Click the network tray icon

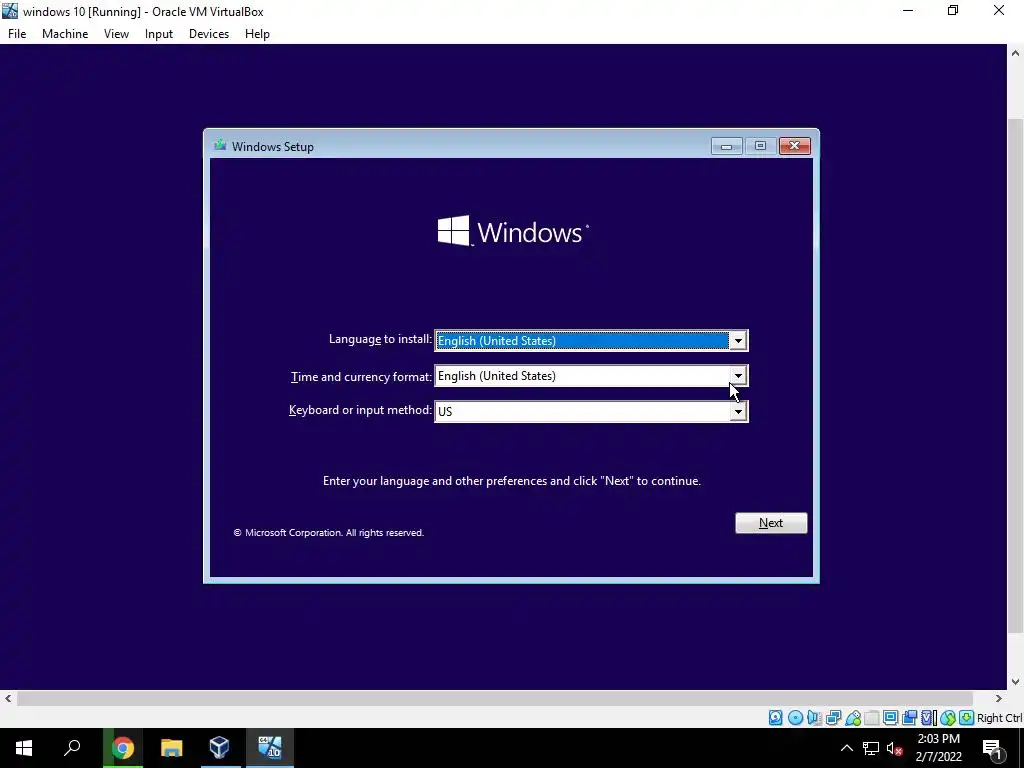871,748
